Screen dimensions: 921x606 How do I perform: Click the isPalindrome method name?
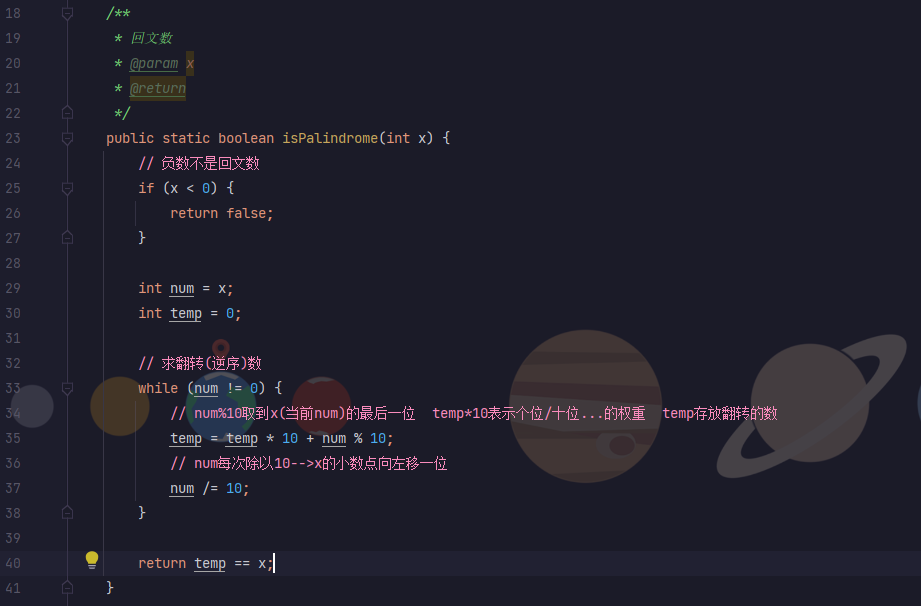coord(330,139)
